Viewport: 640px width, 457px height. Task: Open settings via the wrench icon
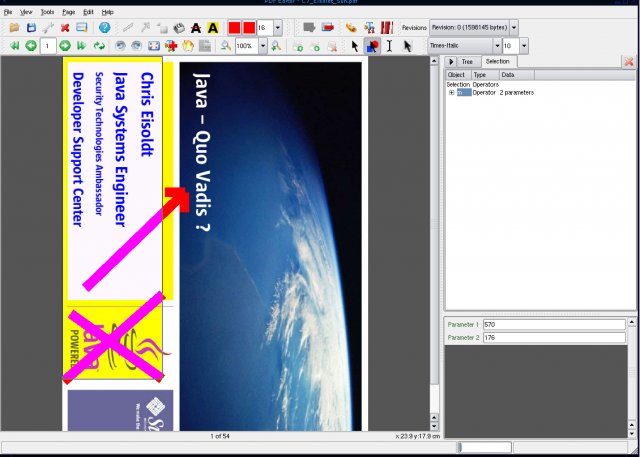coord(48,28)
